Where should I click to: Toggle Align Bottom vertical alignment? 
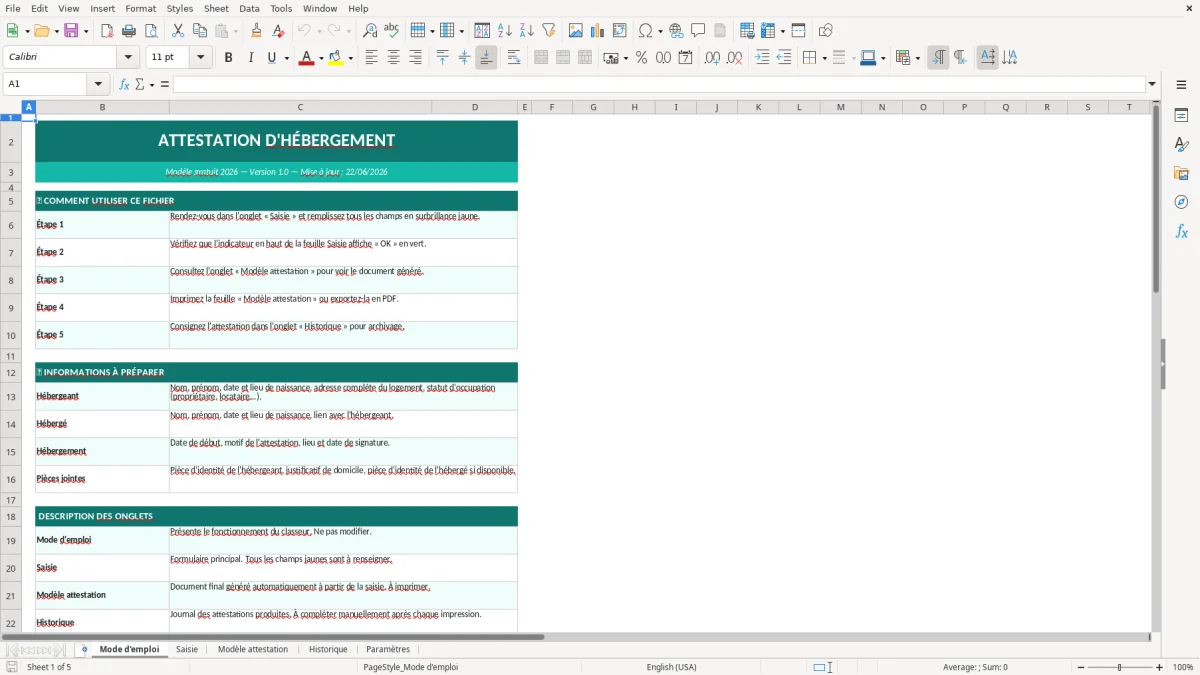click(x=486, y=58)
